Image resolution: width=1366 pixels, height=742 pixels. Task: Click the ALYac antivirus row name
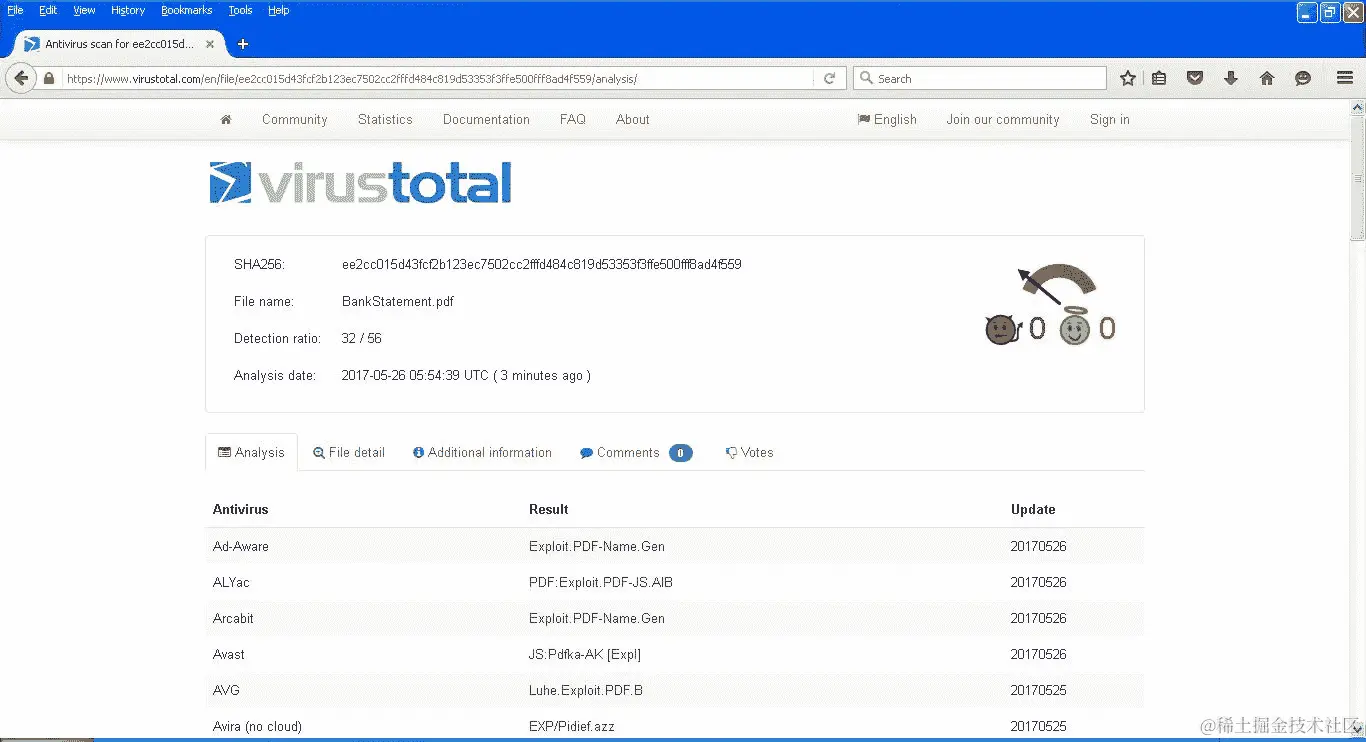click(x=231, y=582)
